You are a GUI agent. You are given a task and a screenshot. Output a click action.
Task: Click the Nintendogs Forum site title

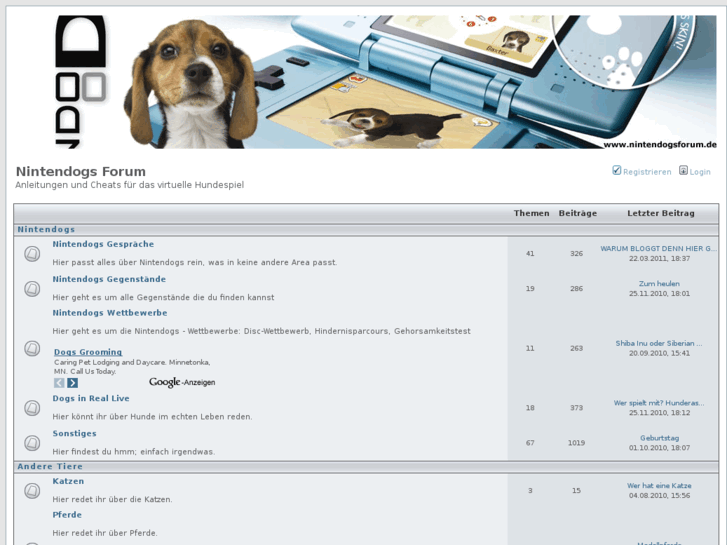click(x=81, y=172)
